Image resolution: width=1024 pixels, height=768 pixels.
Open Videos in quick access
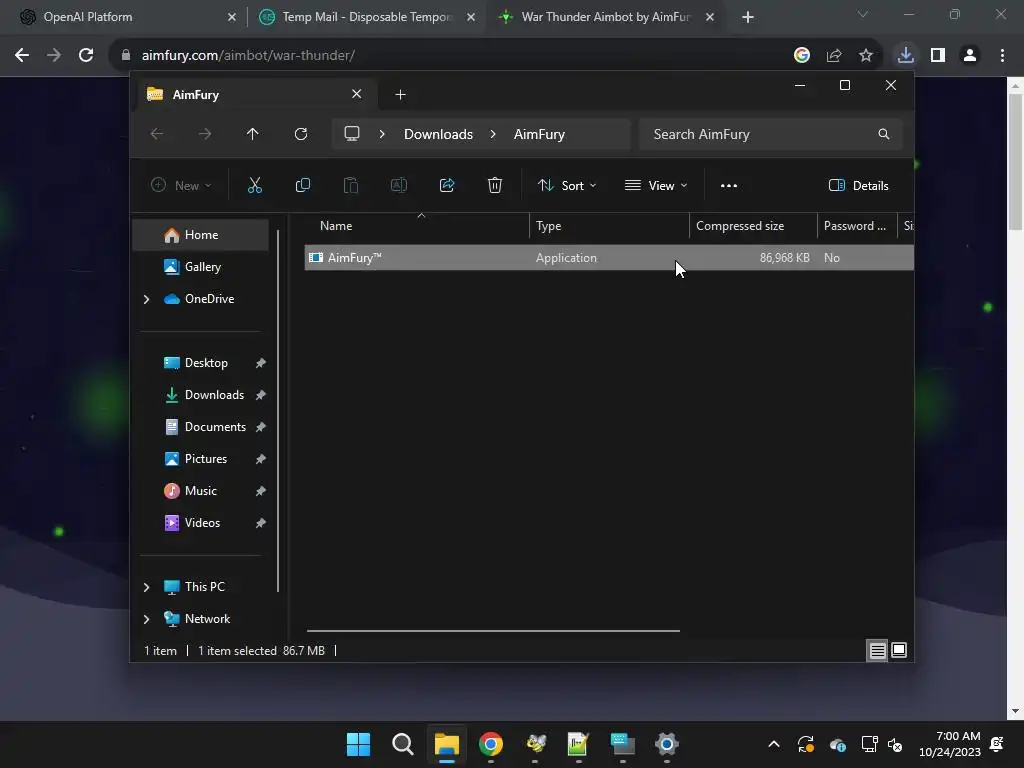click(x=200, y=522)
